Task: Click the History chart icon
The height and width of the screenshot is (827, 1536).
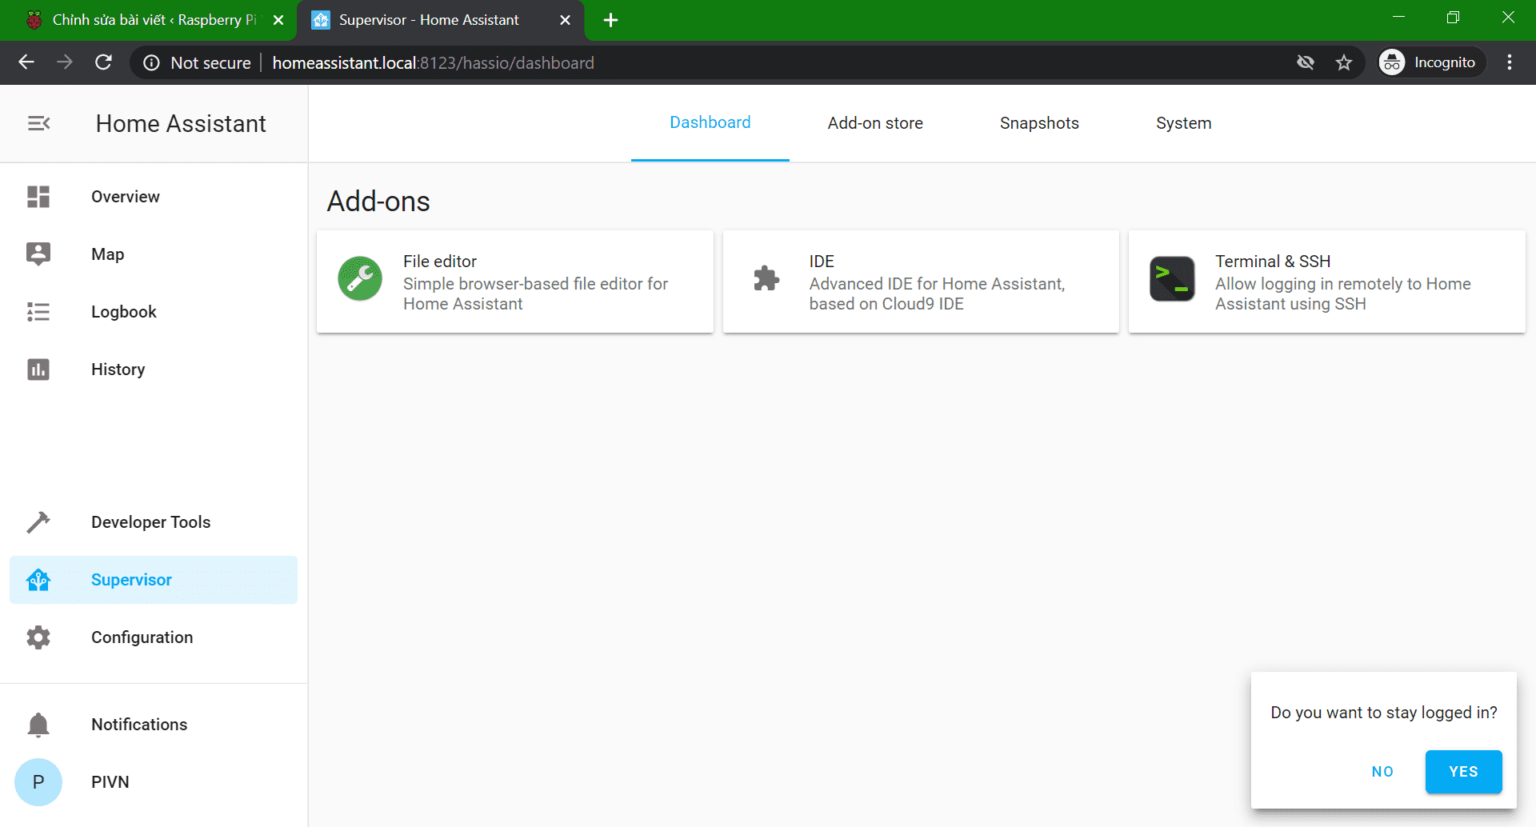Action: coord(38,370)
